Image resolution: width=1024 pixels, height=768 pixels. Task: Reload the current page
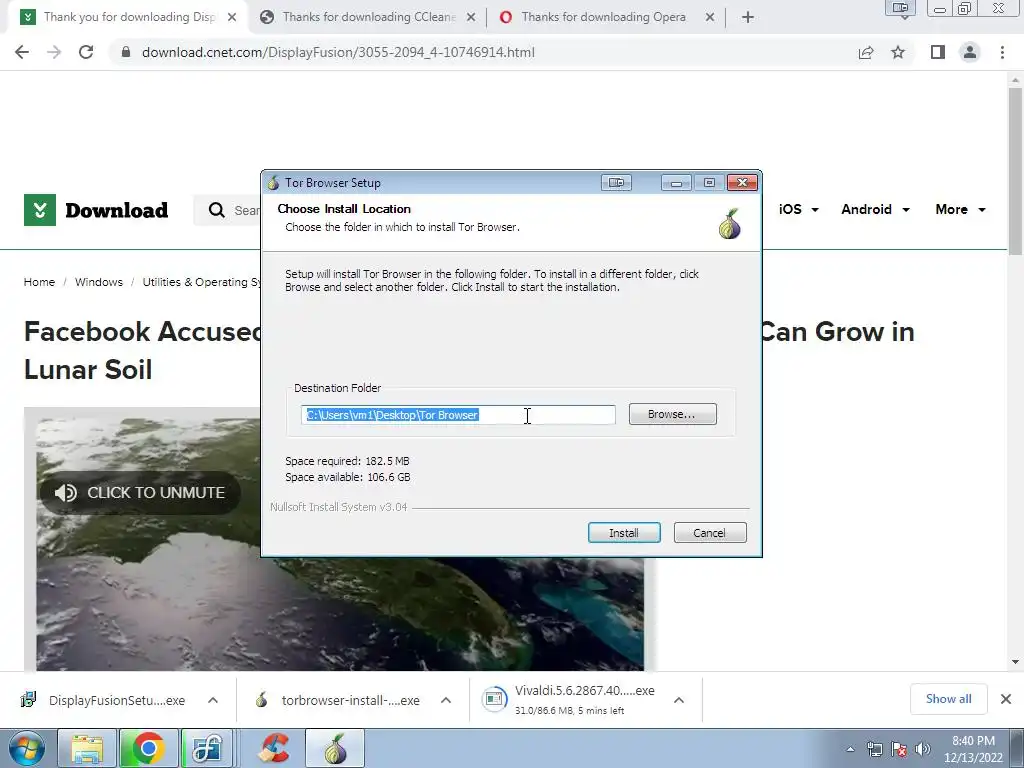86,52
